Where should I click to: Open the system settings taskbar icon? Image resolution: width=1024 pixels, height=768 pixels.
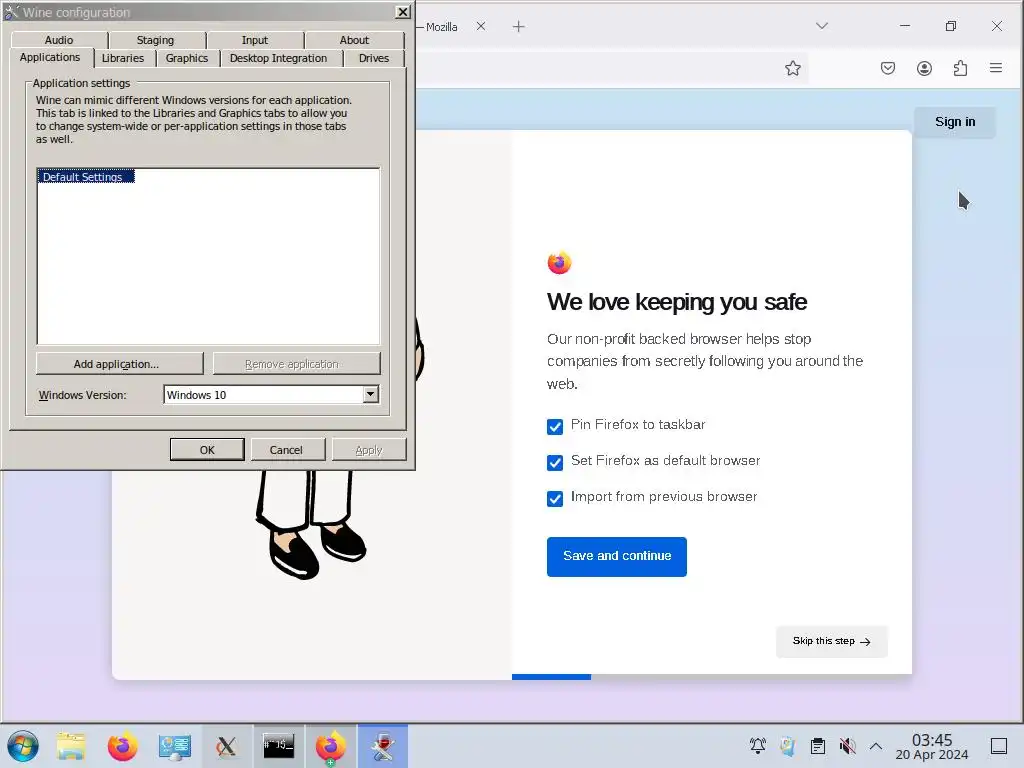click(174, 746)
